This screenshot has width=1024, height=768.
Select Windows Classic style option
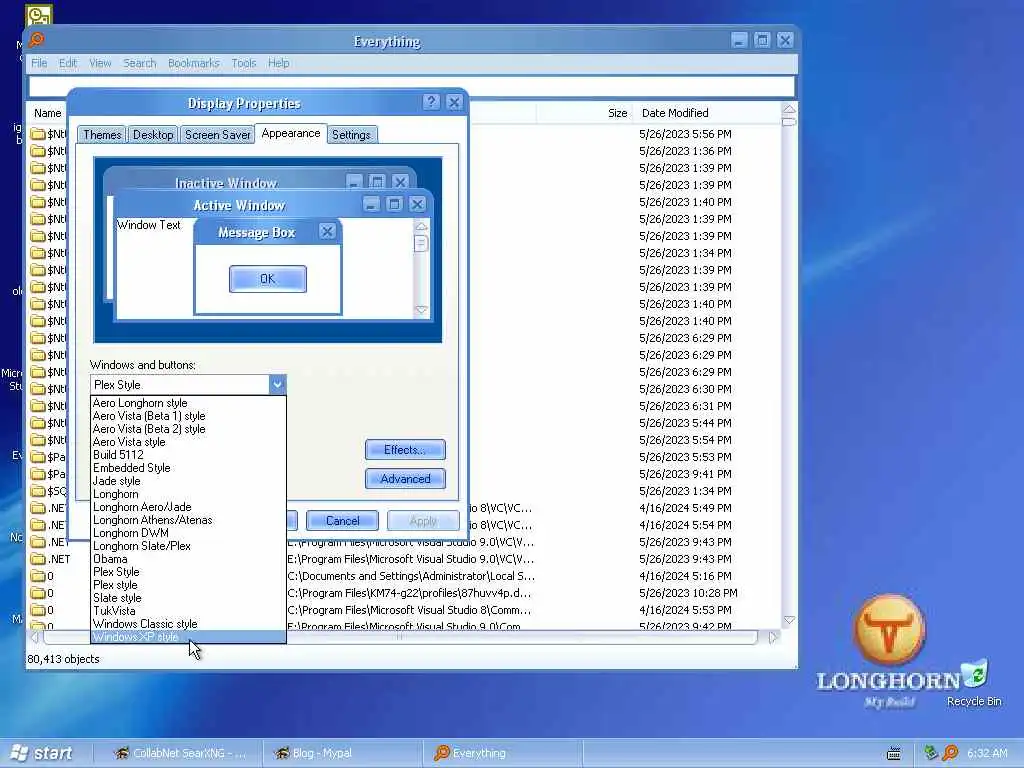pyautogui.click(x=188, y=624)
